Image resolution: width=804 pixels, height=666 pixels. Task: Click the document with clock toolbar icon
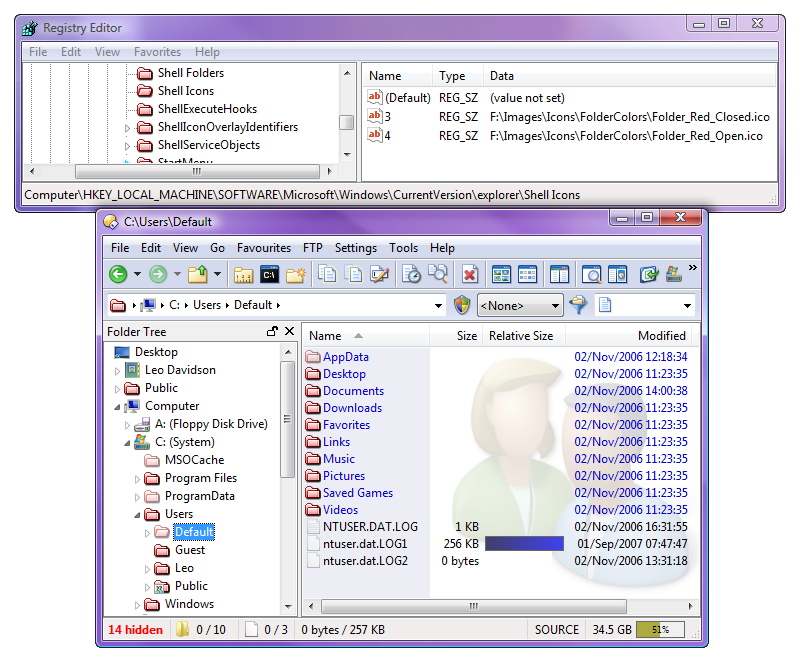411,274
